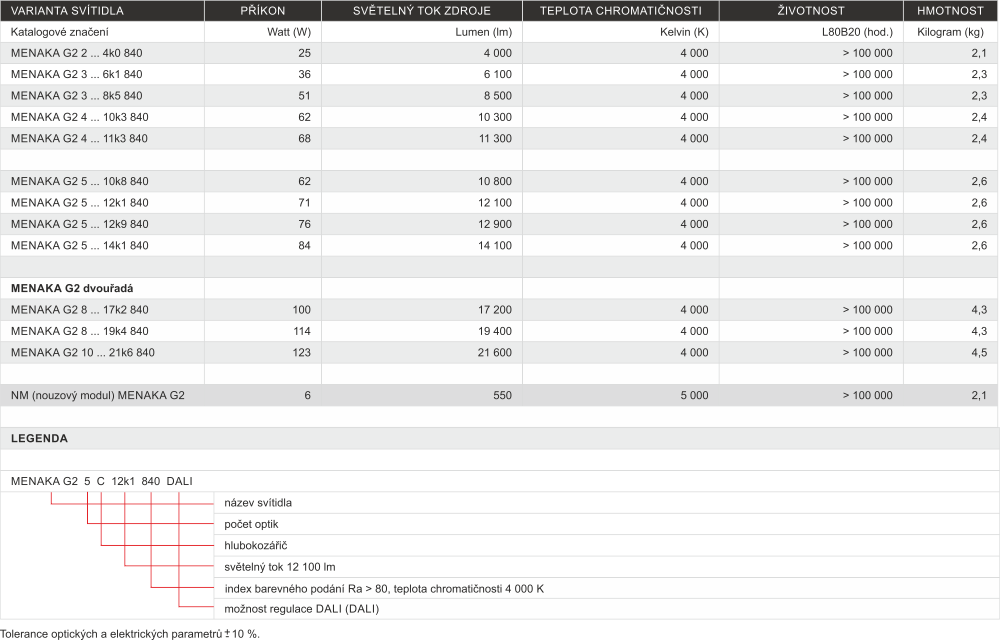Click the 6 100 lumen value
The height and width of the screenshot is (640, 1000).
497,75
